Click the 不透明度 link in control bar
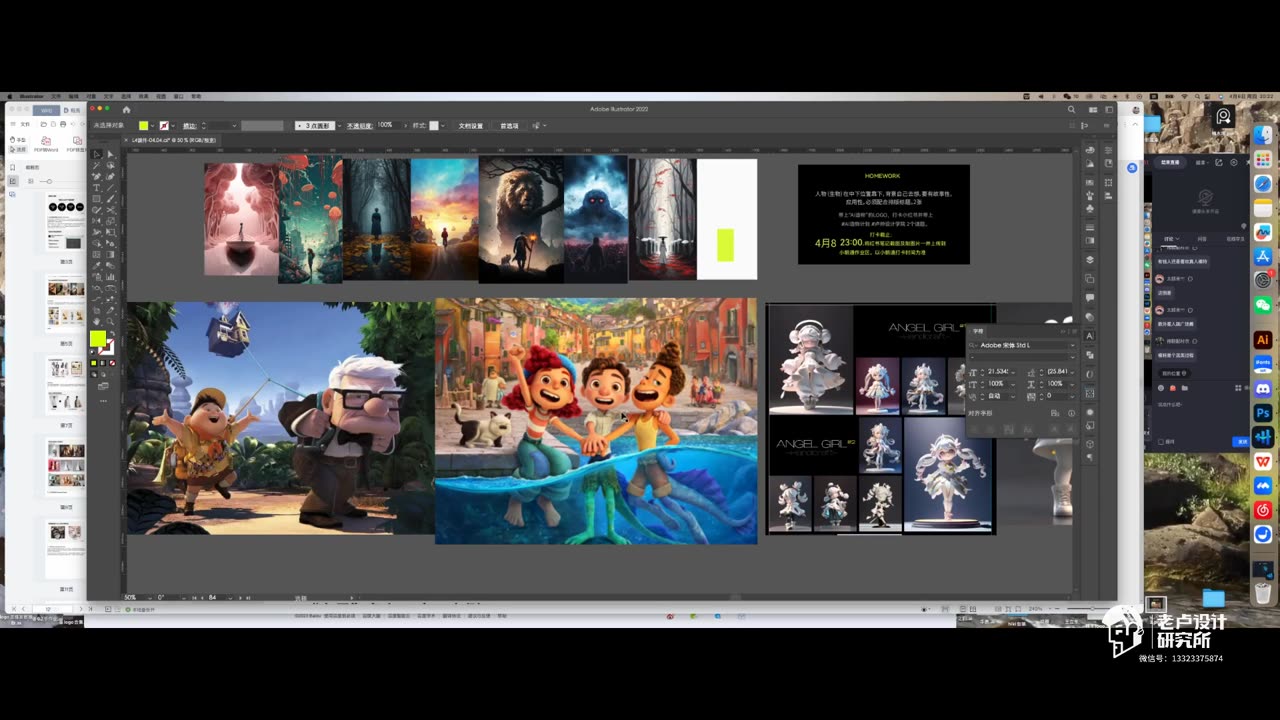The height and width of the screenshot is (720, 1280). tap(359, 126)
